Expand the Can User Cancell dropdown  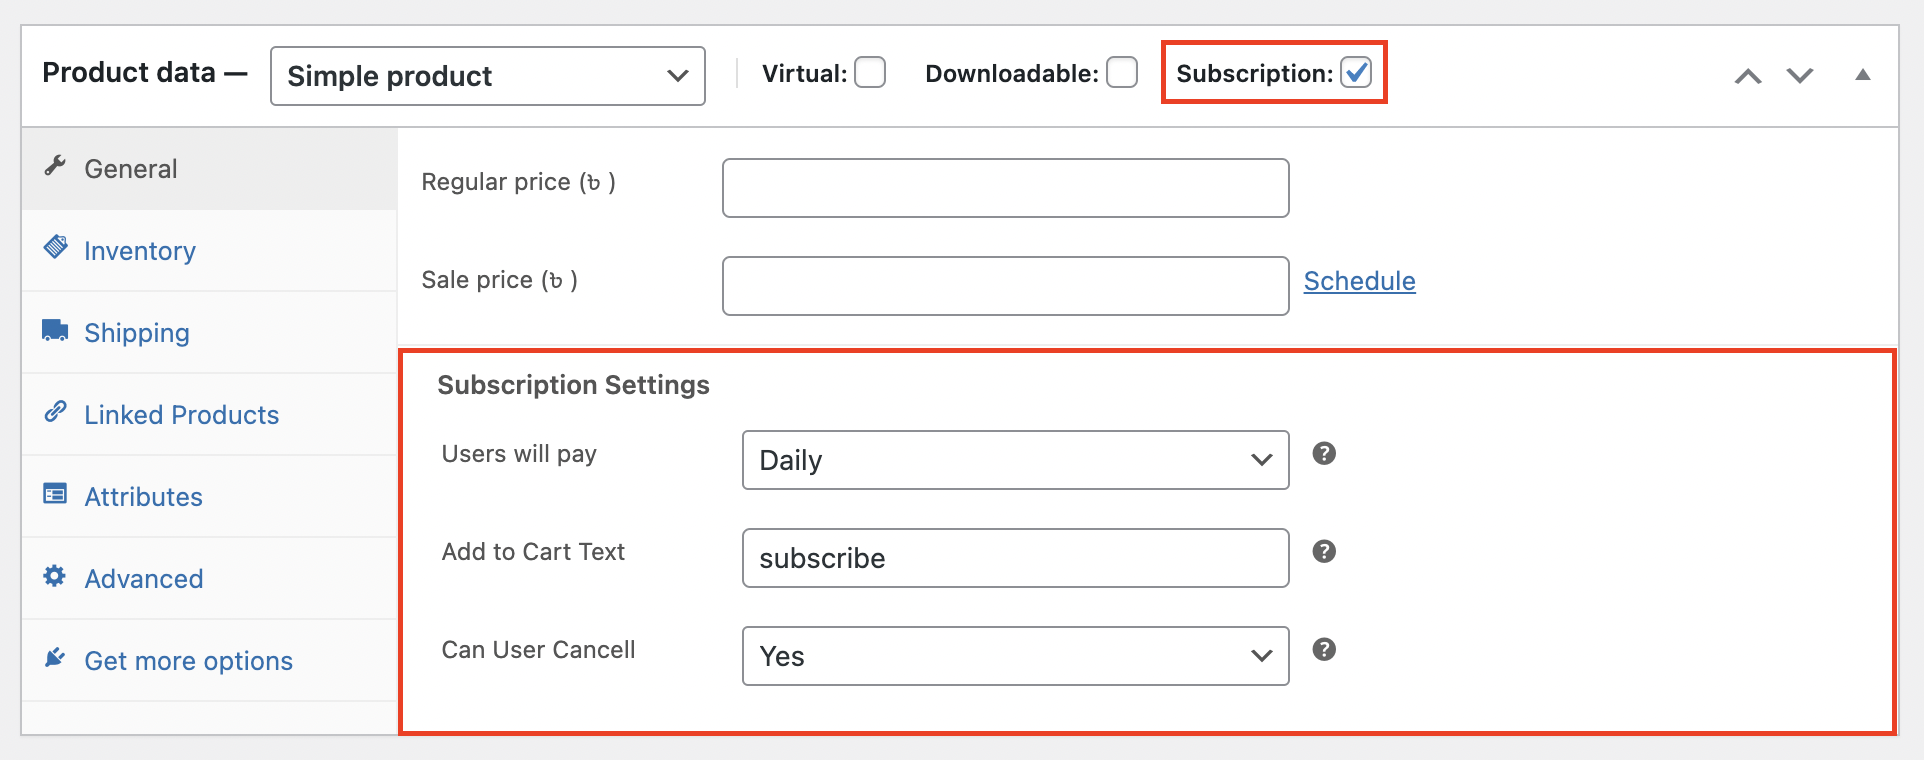click(1015, 656)
